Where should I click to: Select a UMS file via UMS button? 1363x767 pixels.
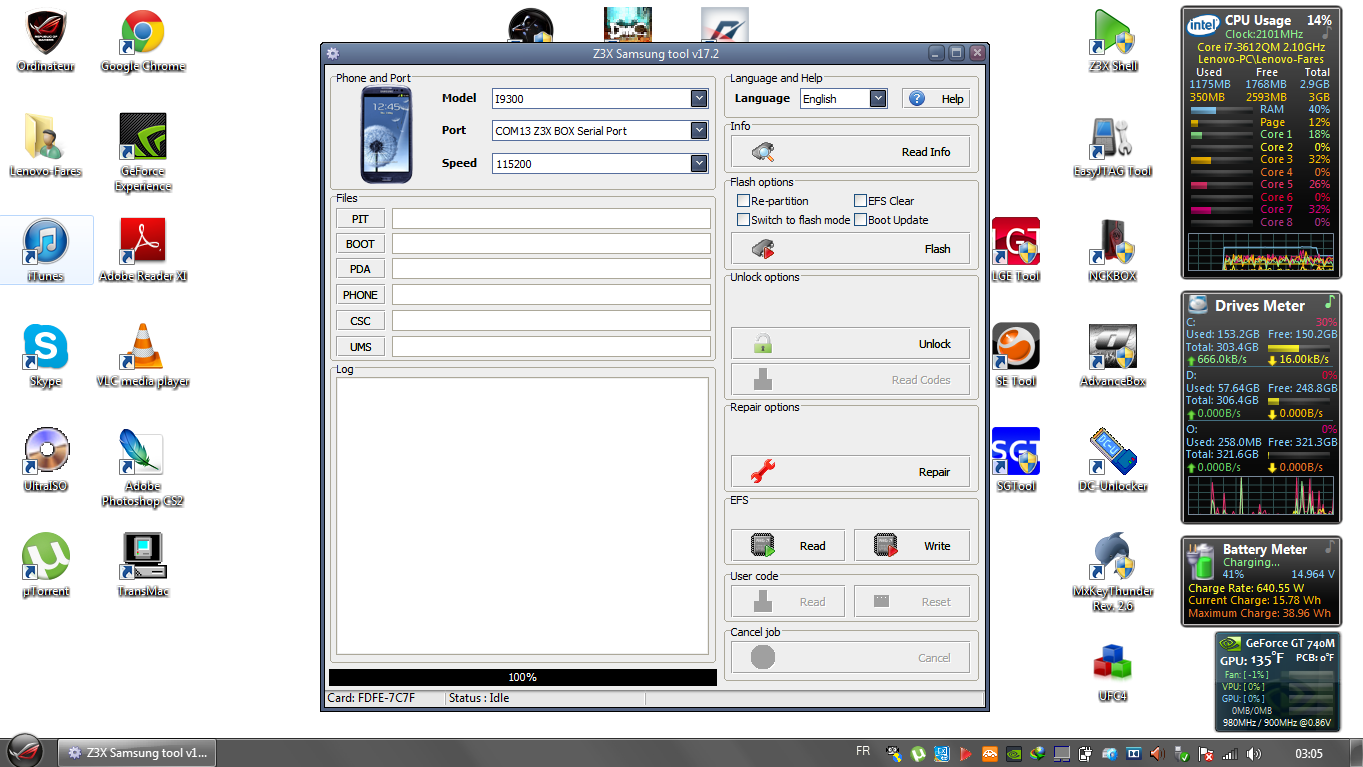[360, 347]
